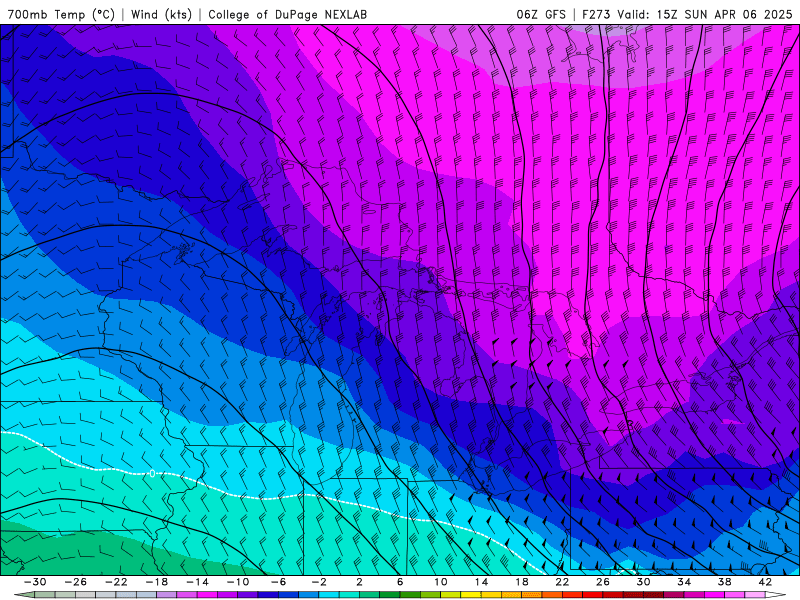Click the 14 legend value
The image size is (800, 600).
pyautogui.click(x=481, y=582)
